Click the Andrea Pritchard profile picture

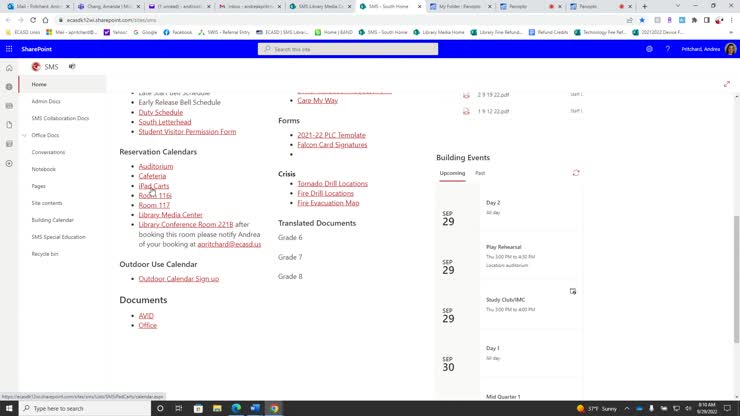tap(730, 49)
